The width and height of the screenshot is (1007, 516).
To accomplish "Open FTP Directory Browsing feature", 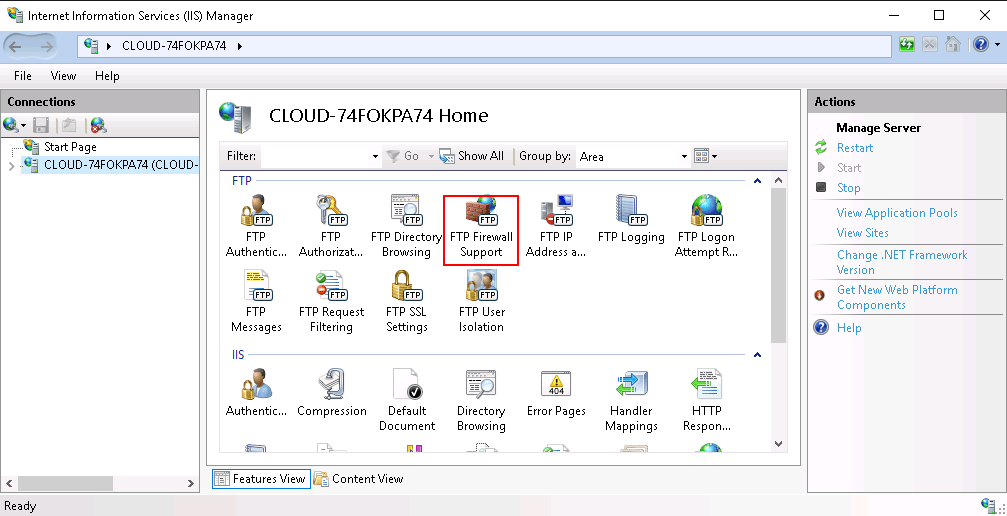I will [x=406, y=227].
